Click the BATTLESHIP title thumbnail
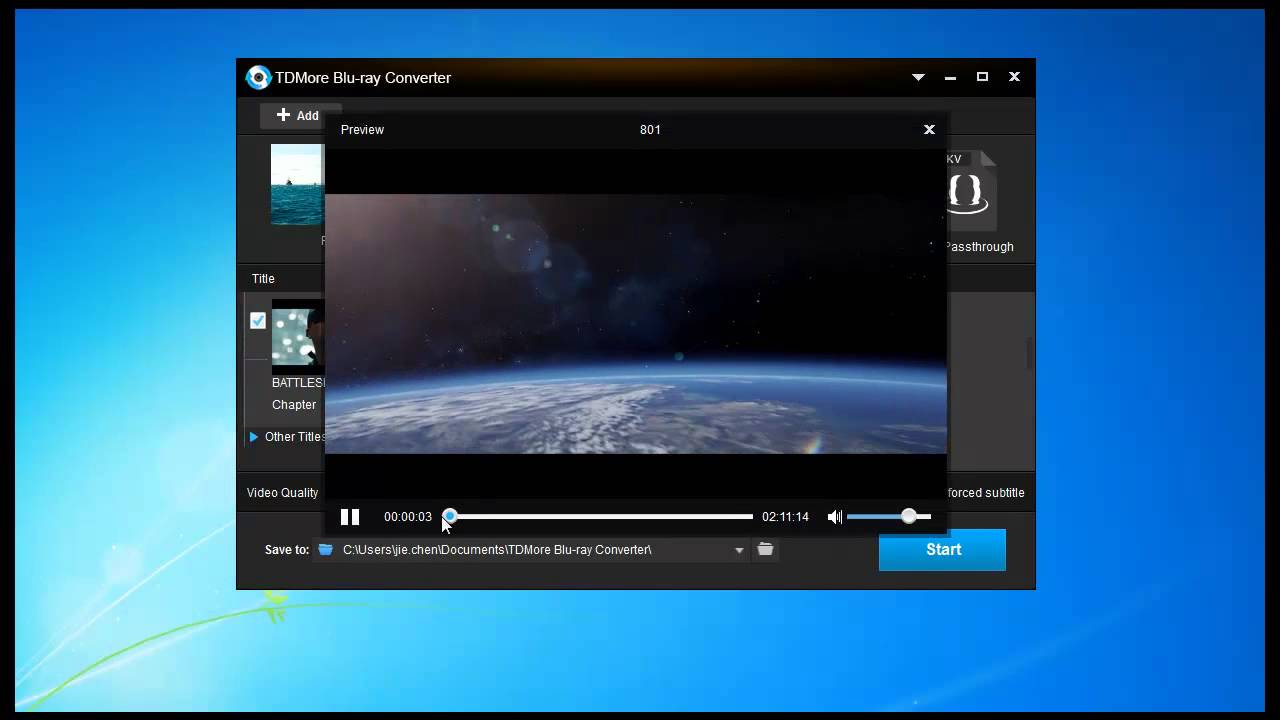 pos(298,336)
